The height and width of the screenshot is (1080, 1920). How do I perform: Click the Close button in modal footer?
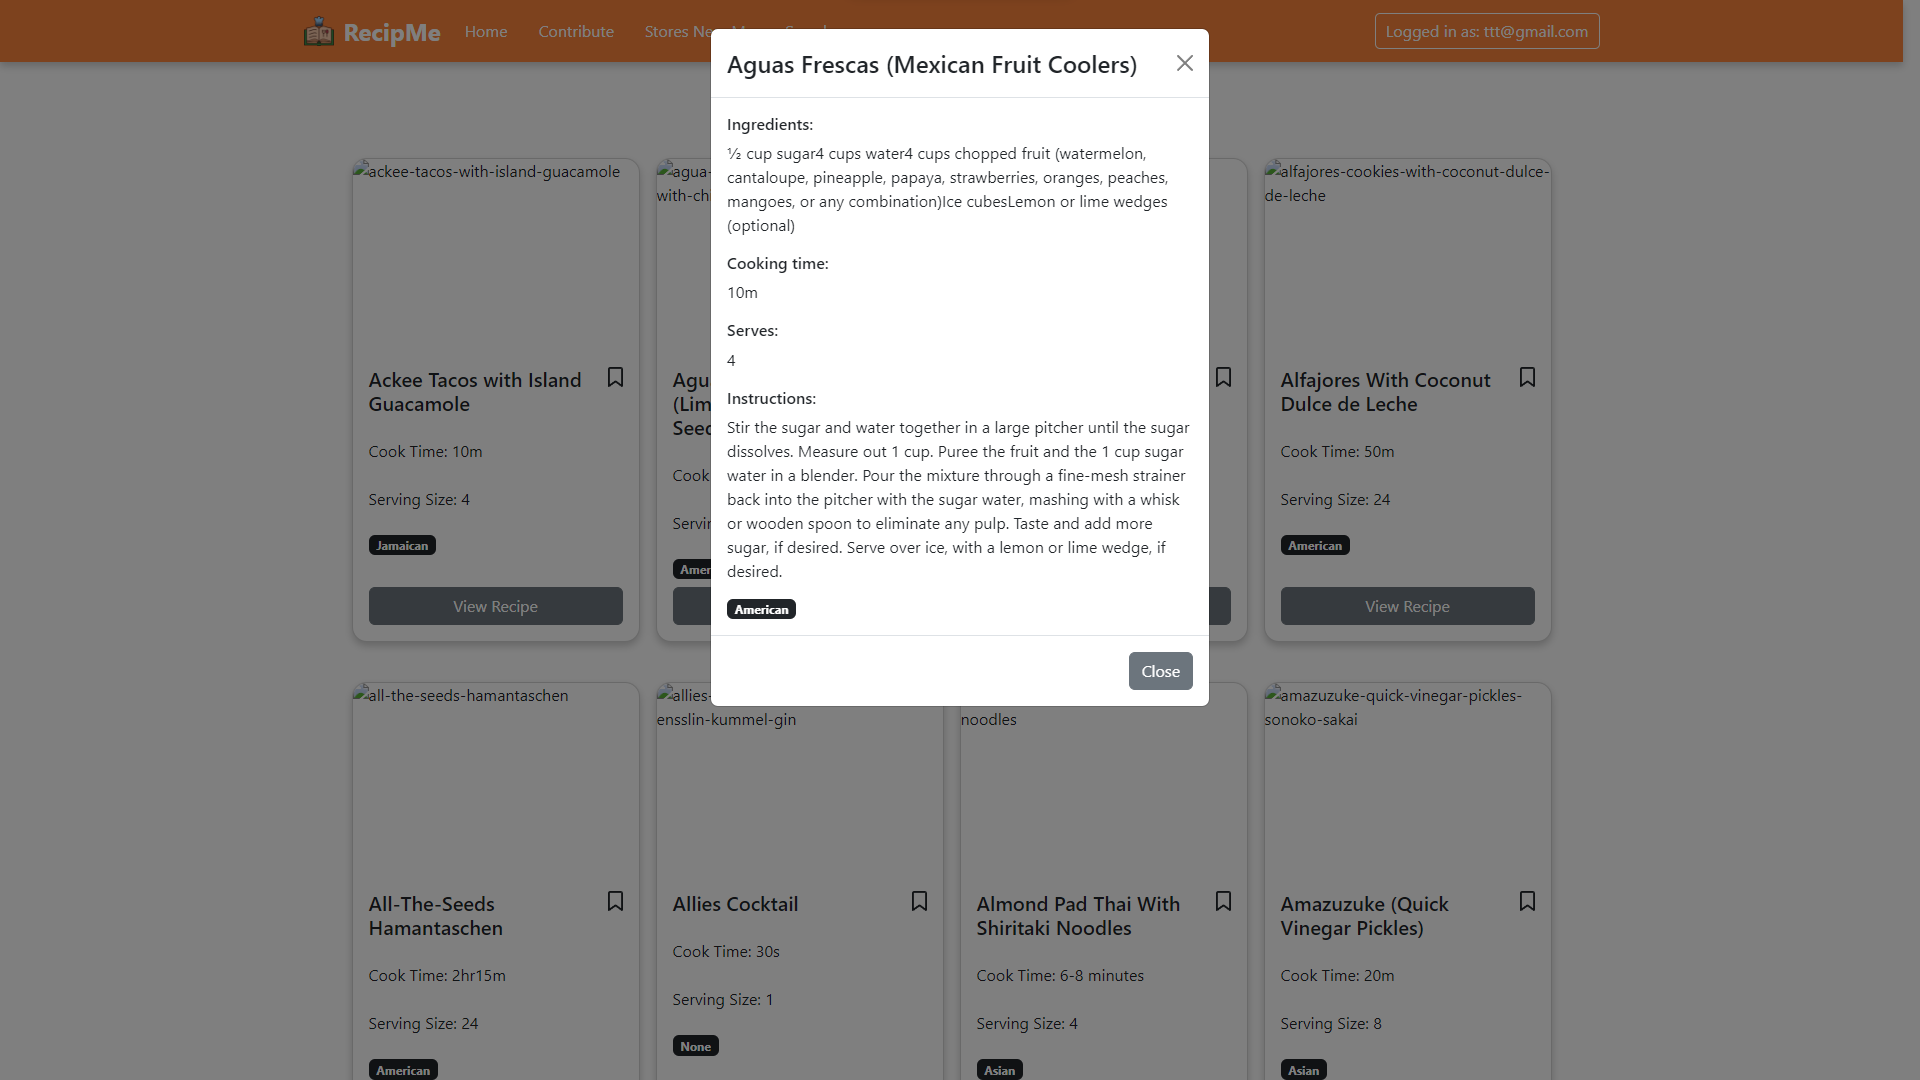(x=1160, y=671)
